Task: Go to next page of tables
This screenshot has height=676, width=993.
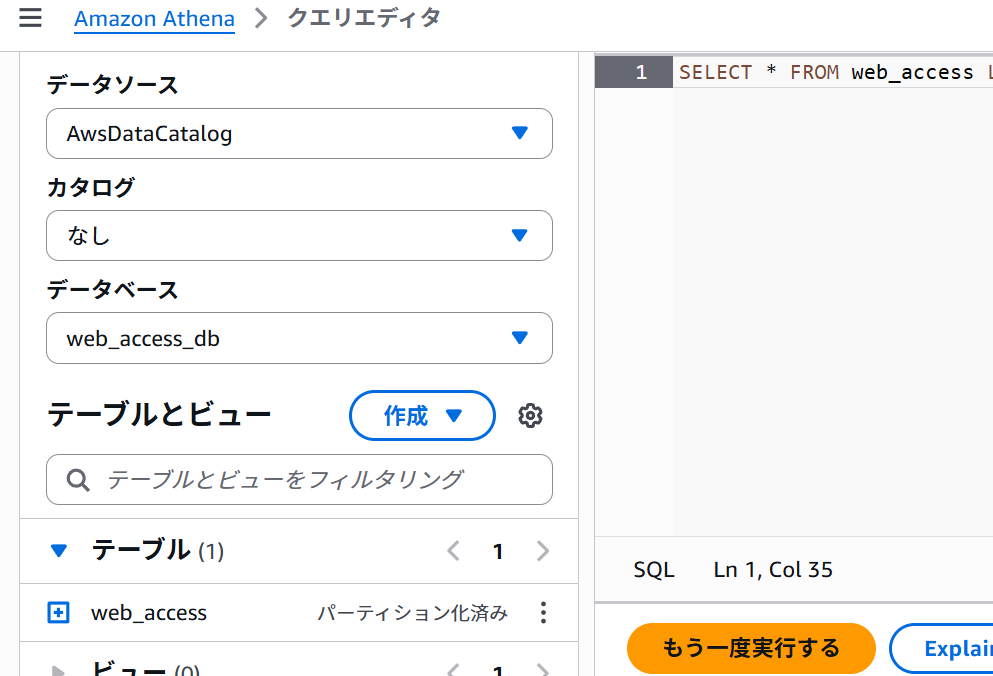Action: click(x=543, y=551)
